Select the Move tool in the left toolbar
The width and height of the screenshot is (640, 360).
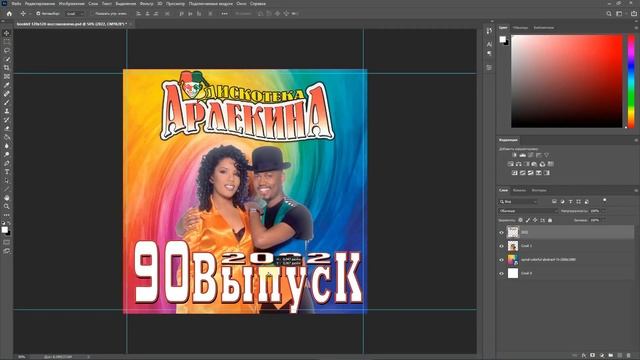[7, 33]
